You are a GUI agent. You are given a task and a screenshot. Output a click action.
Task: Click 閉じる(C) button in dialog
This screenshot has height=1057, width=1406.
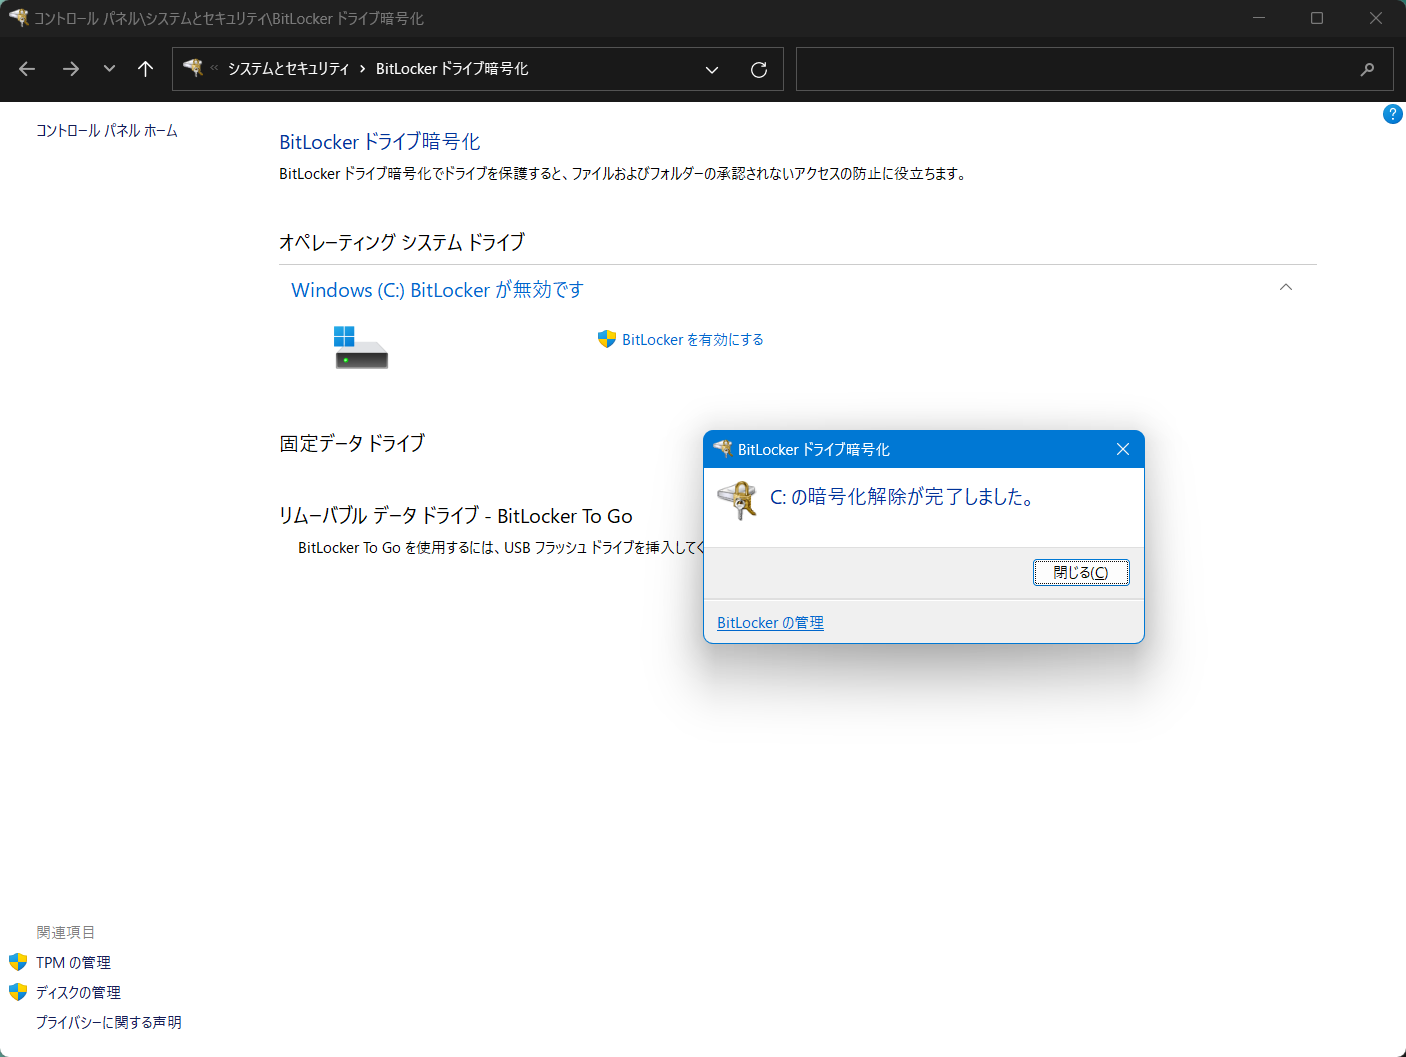[x=1081, y=572]
